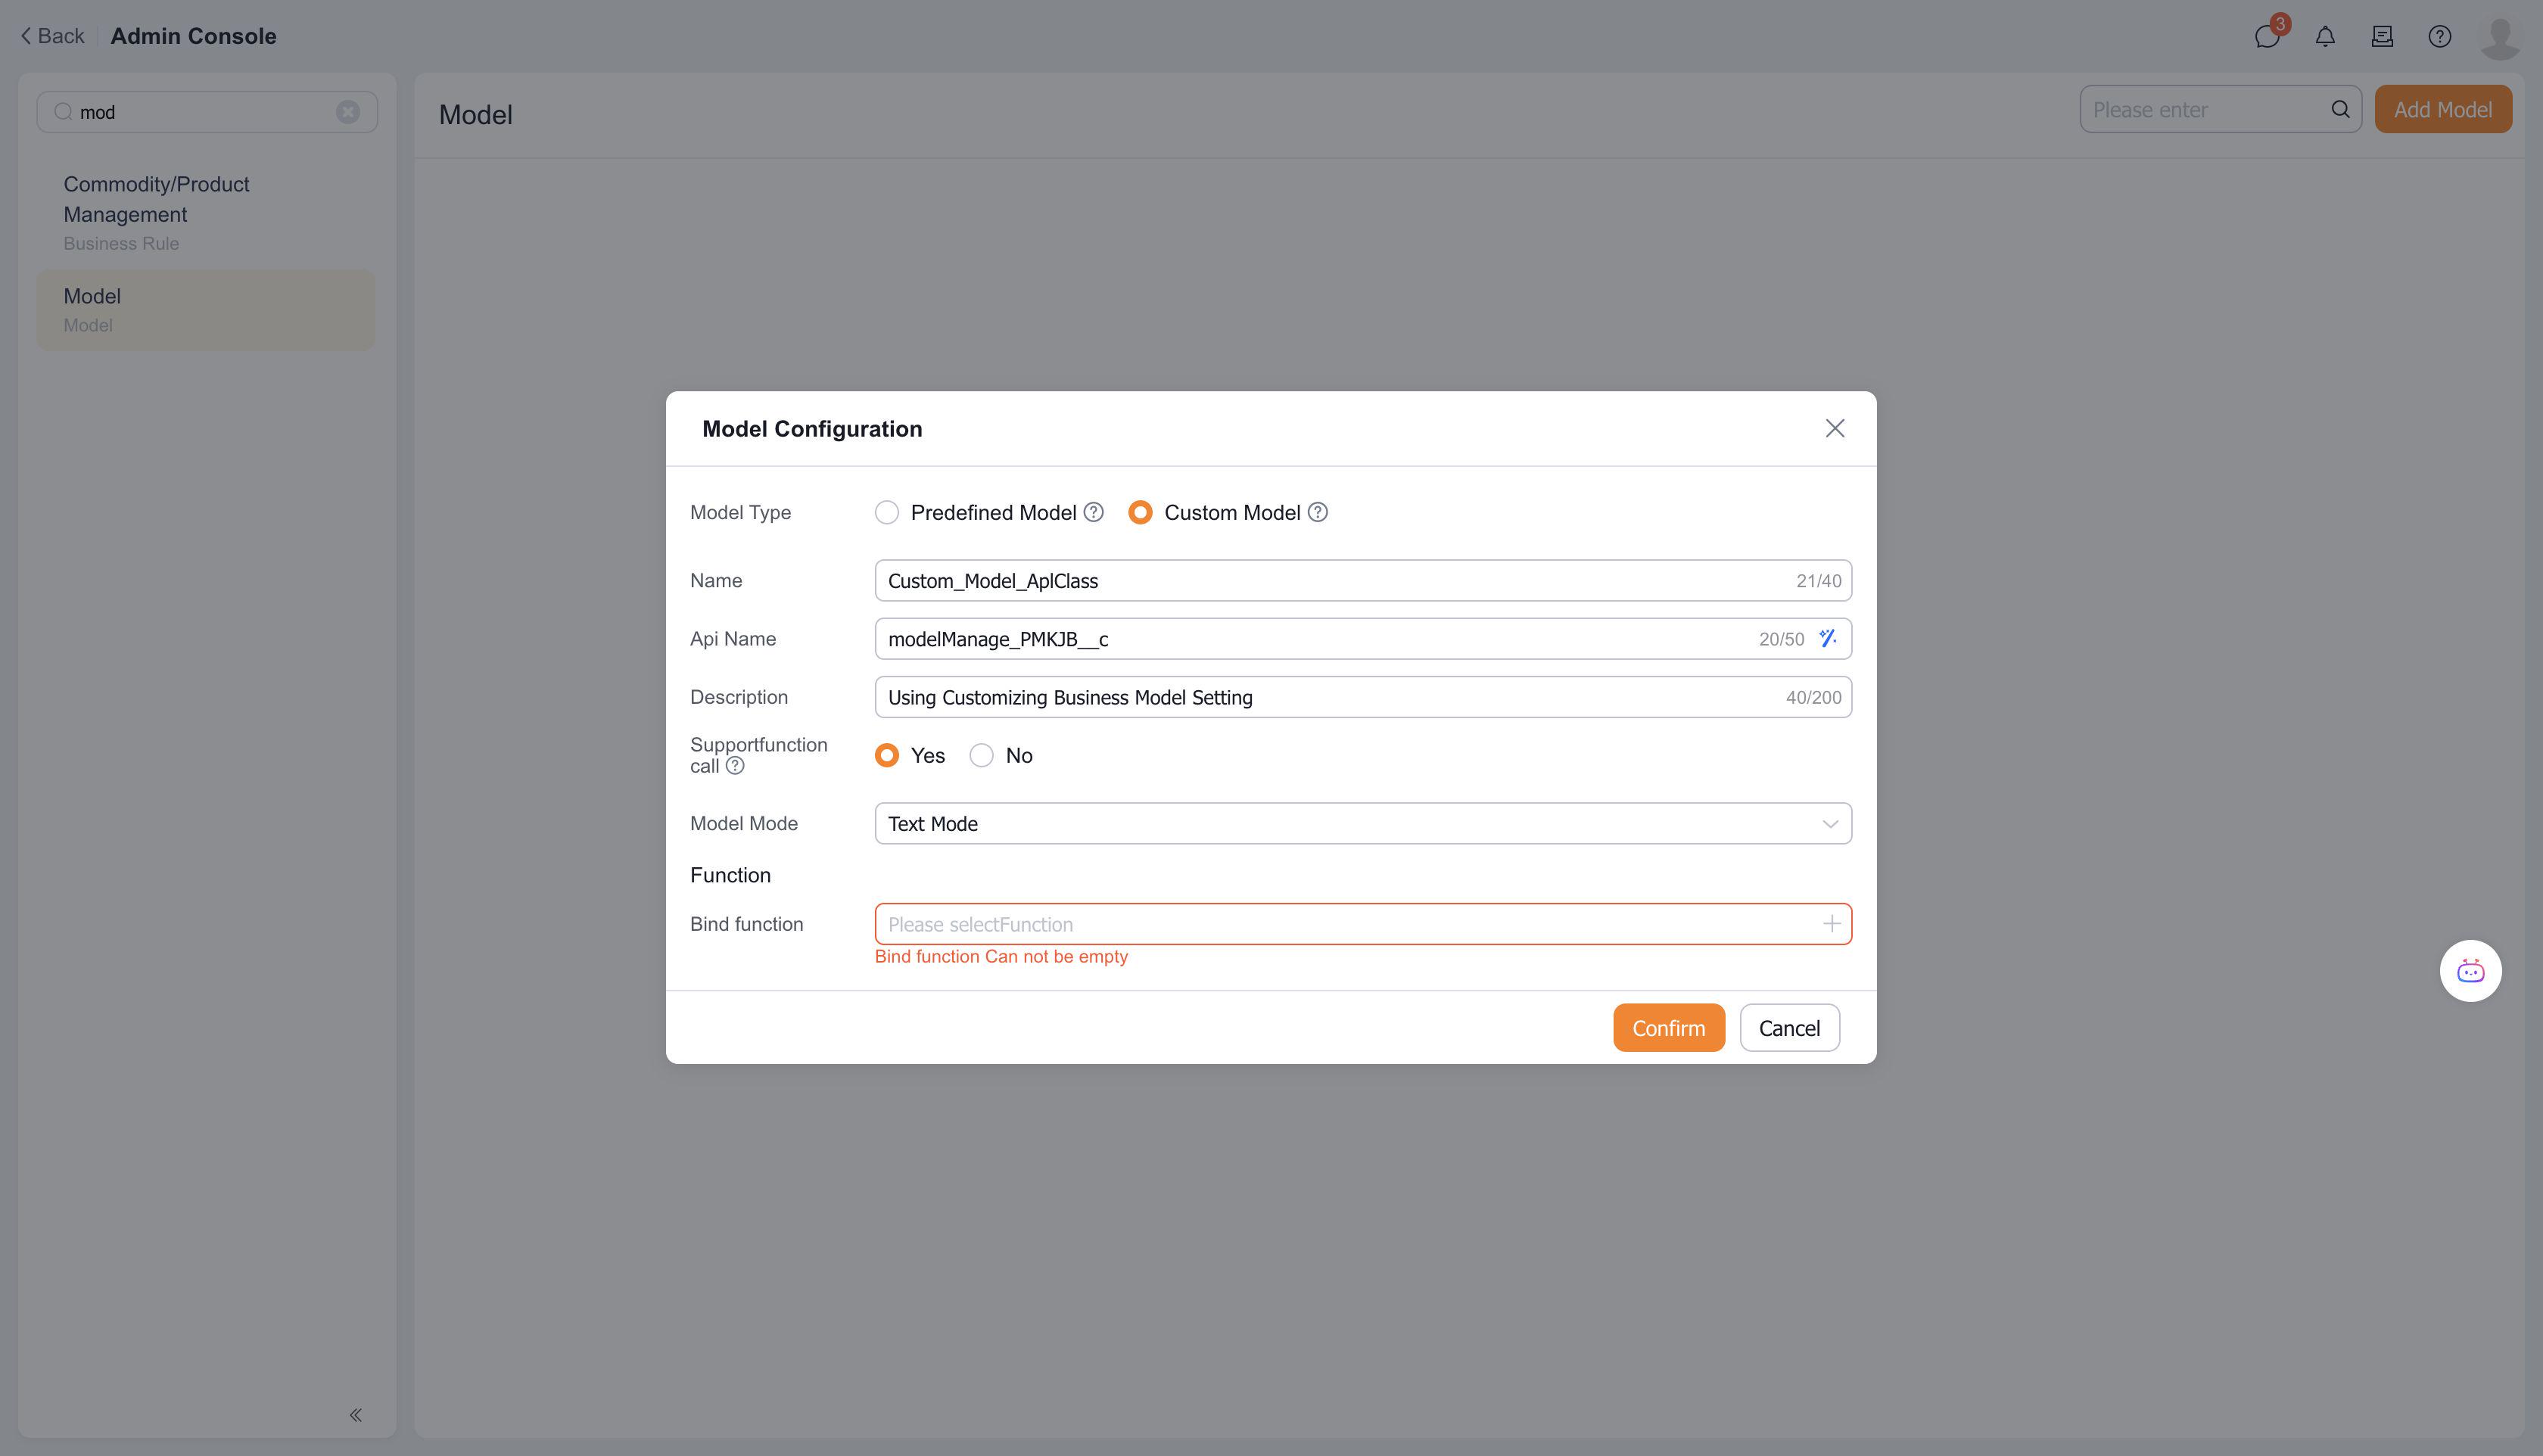
Task: Select the Predefined Model radio button
Action: click(886, 512)
